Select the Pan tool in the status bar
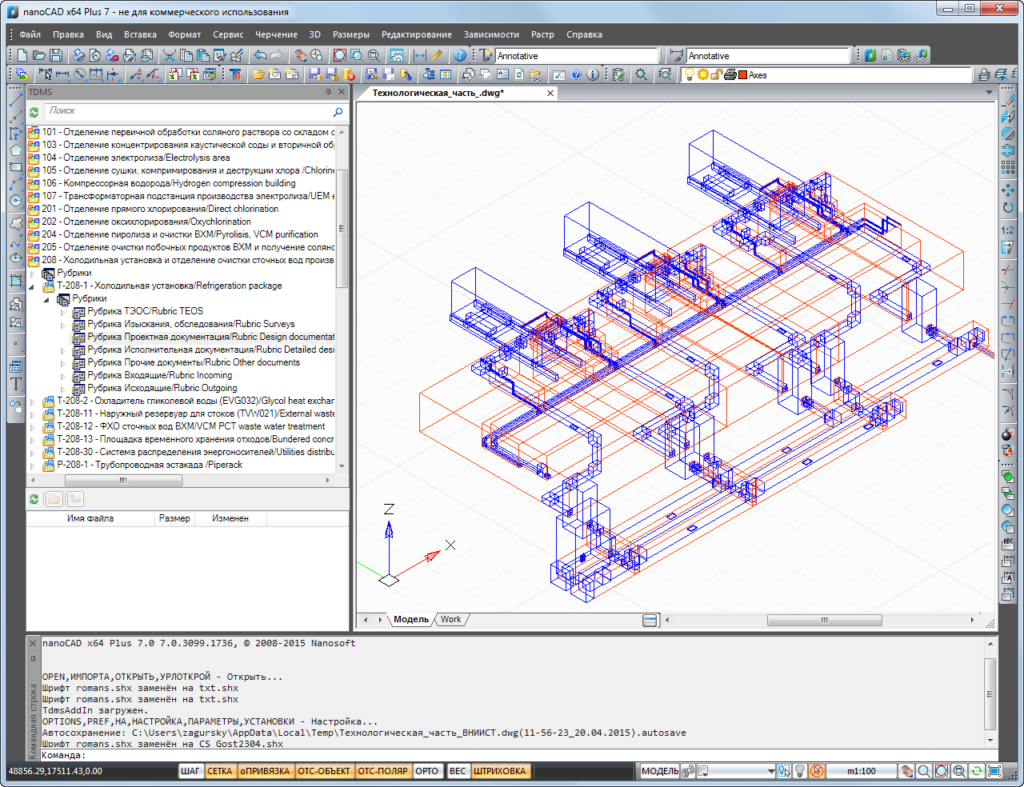Viewport: 1024px width, 787px height. click(x=906, y=772)
